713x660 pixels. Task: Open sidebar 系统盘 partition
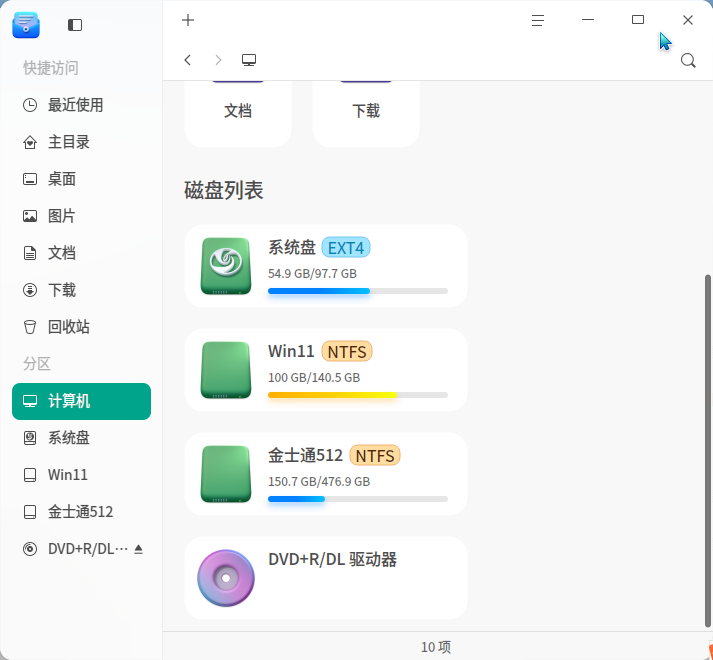(x=81, y=438)
